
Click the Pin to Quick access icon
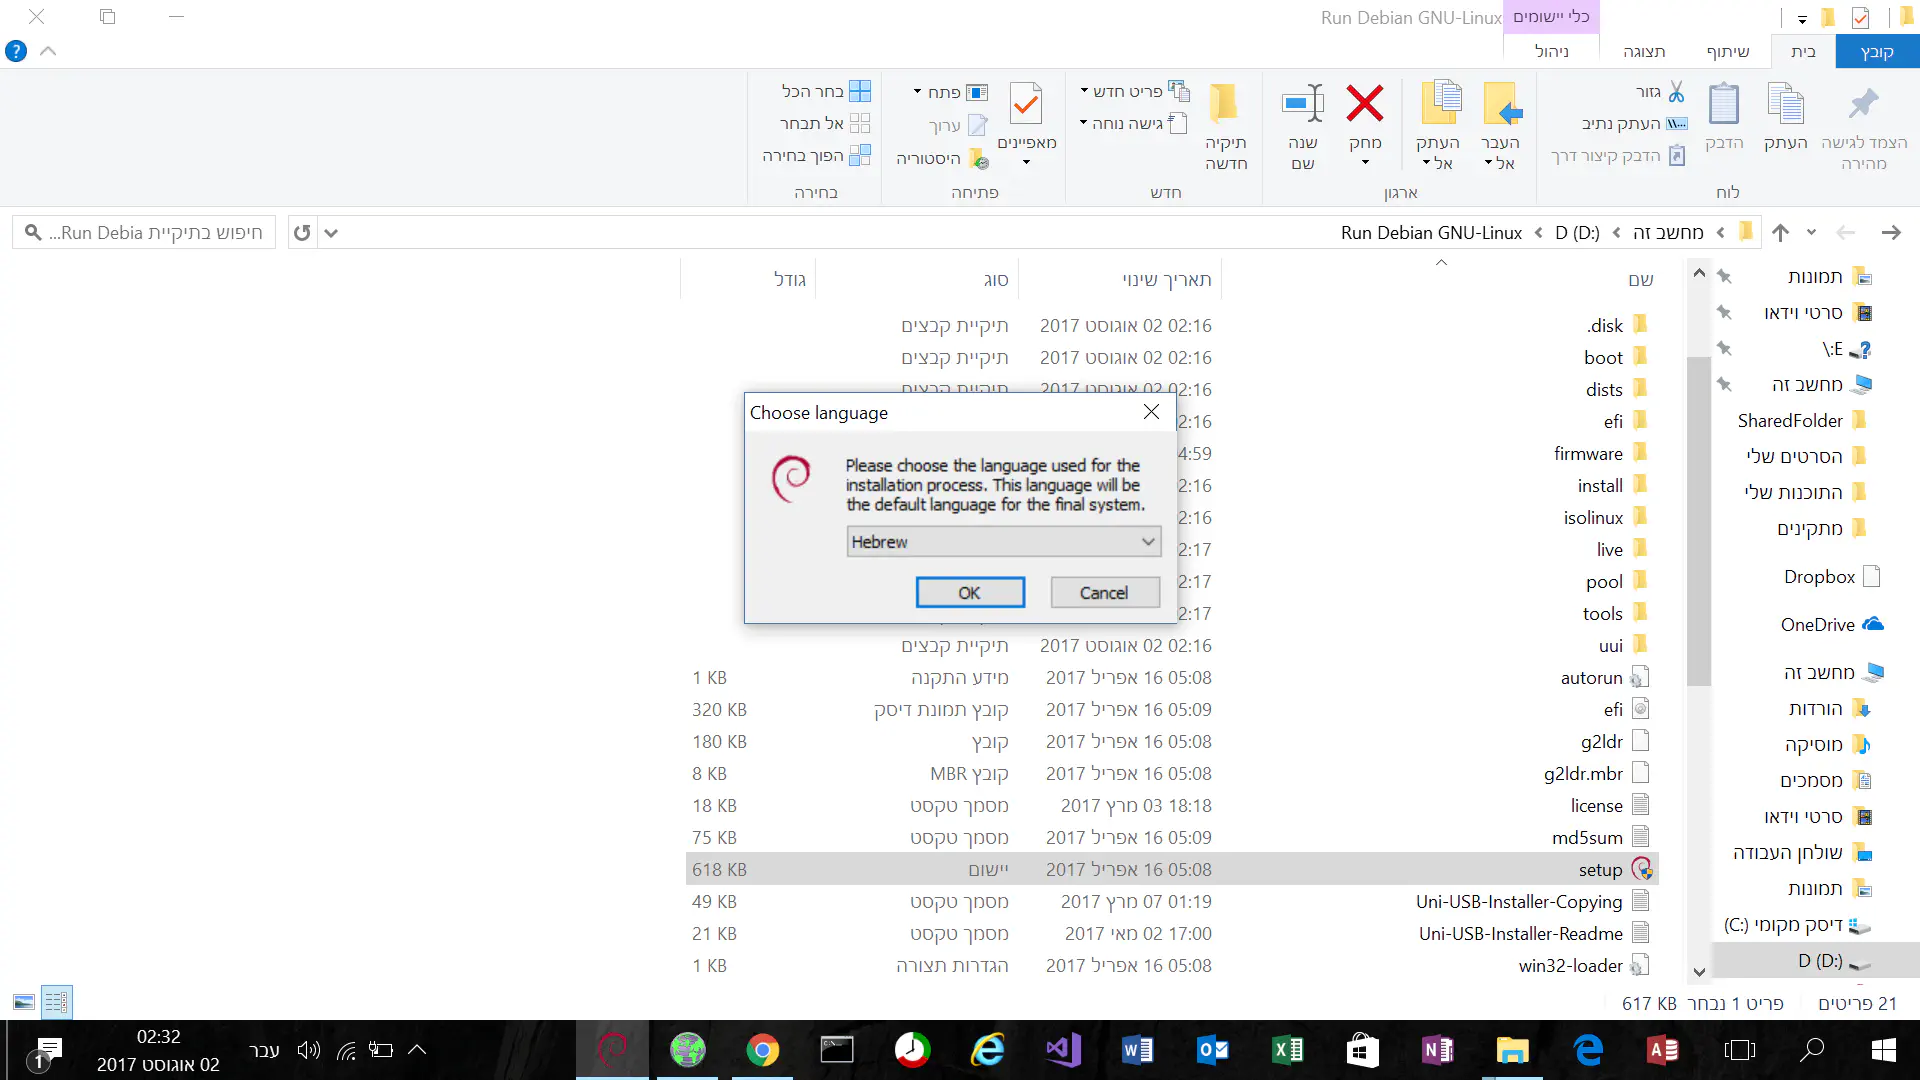click(x=1863, y=104)
